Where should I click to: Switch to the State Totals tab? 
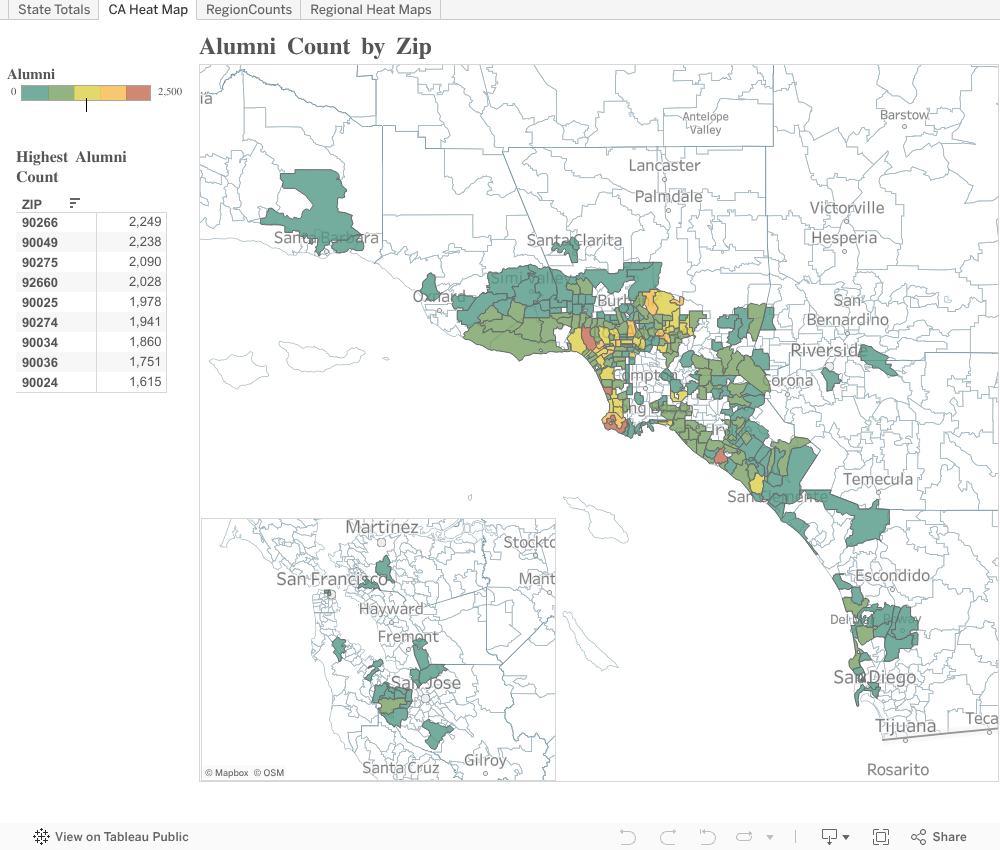point(54,10)
